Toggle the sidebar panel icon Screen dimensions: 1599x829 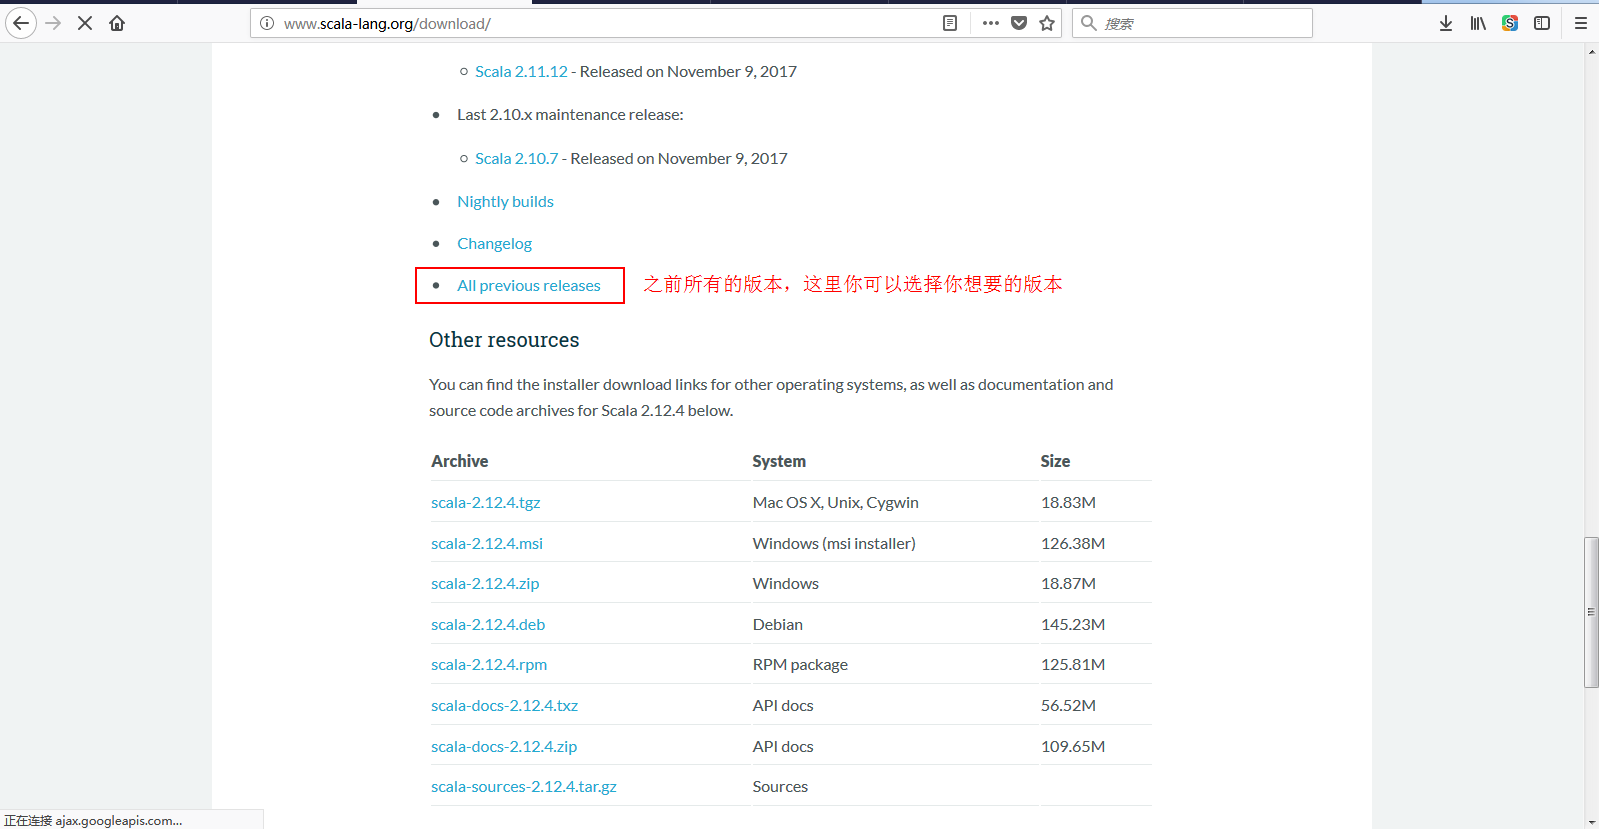[x=1542, y=23]
